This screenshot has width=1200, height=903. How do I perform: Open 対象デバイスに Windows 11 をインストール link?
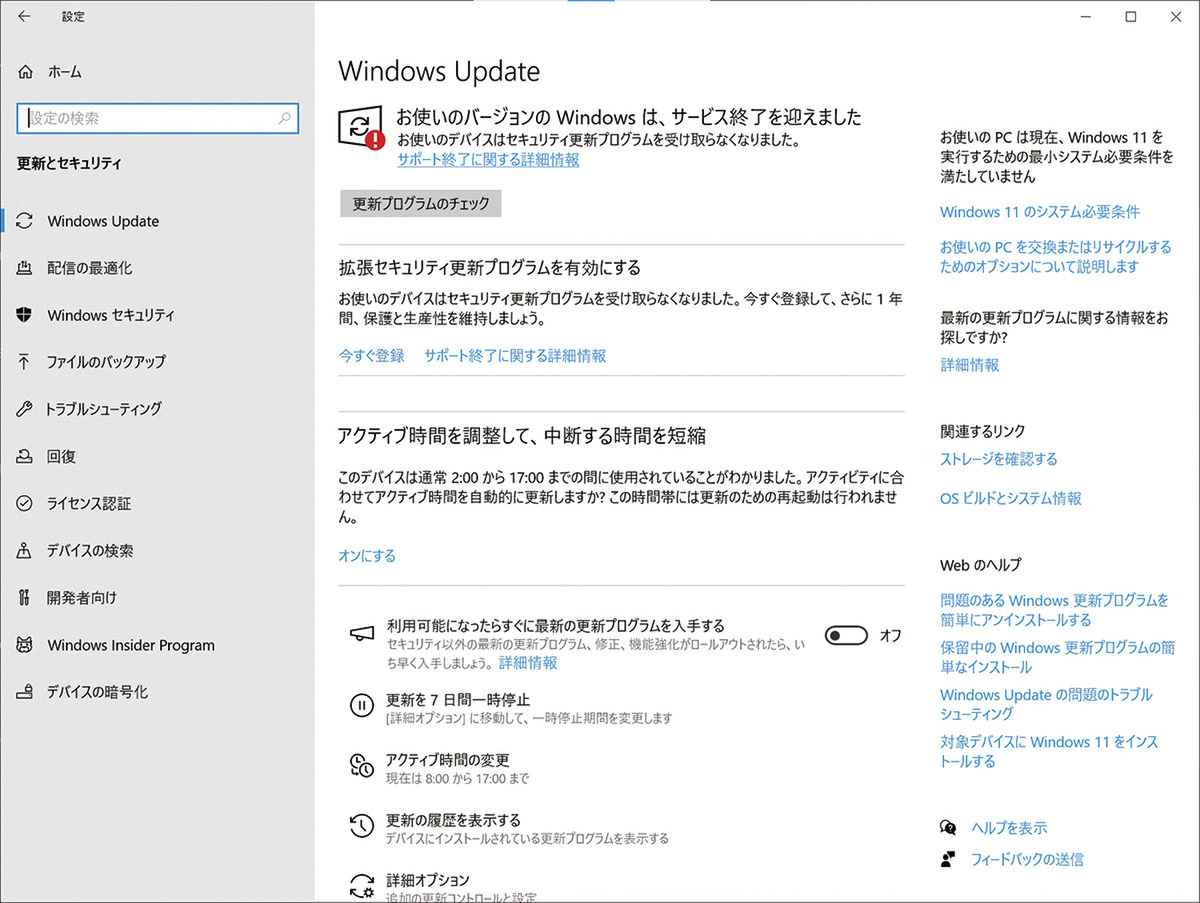click(1049, 751)
